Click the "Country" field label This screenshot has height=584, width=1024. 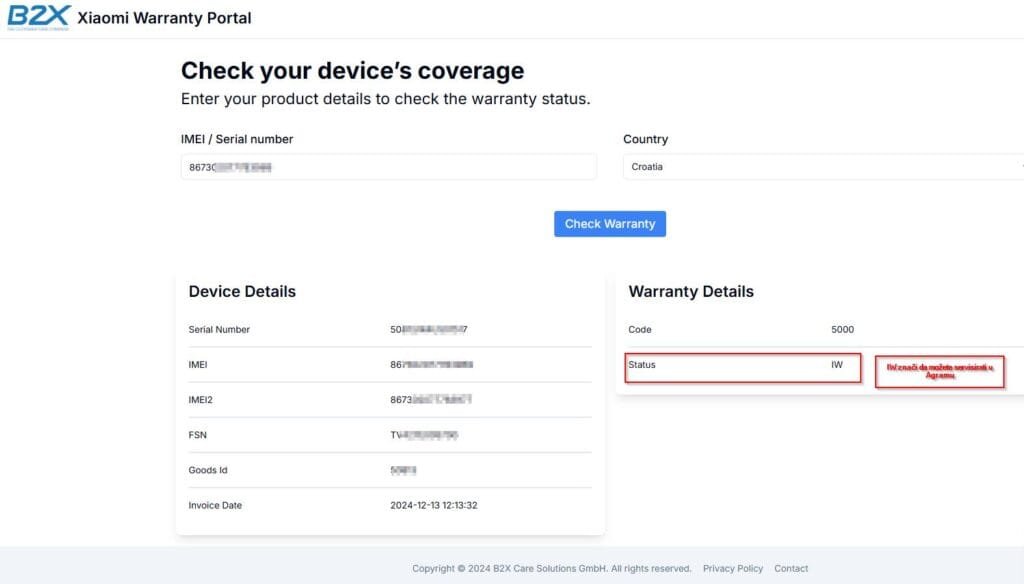[x=645, y=139]
